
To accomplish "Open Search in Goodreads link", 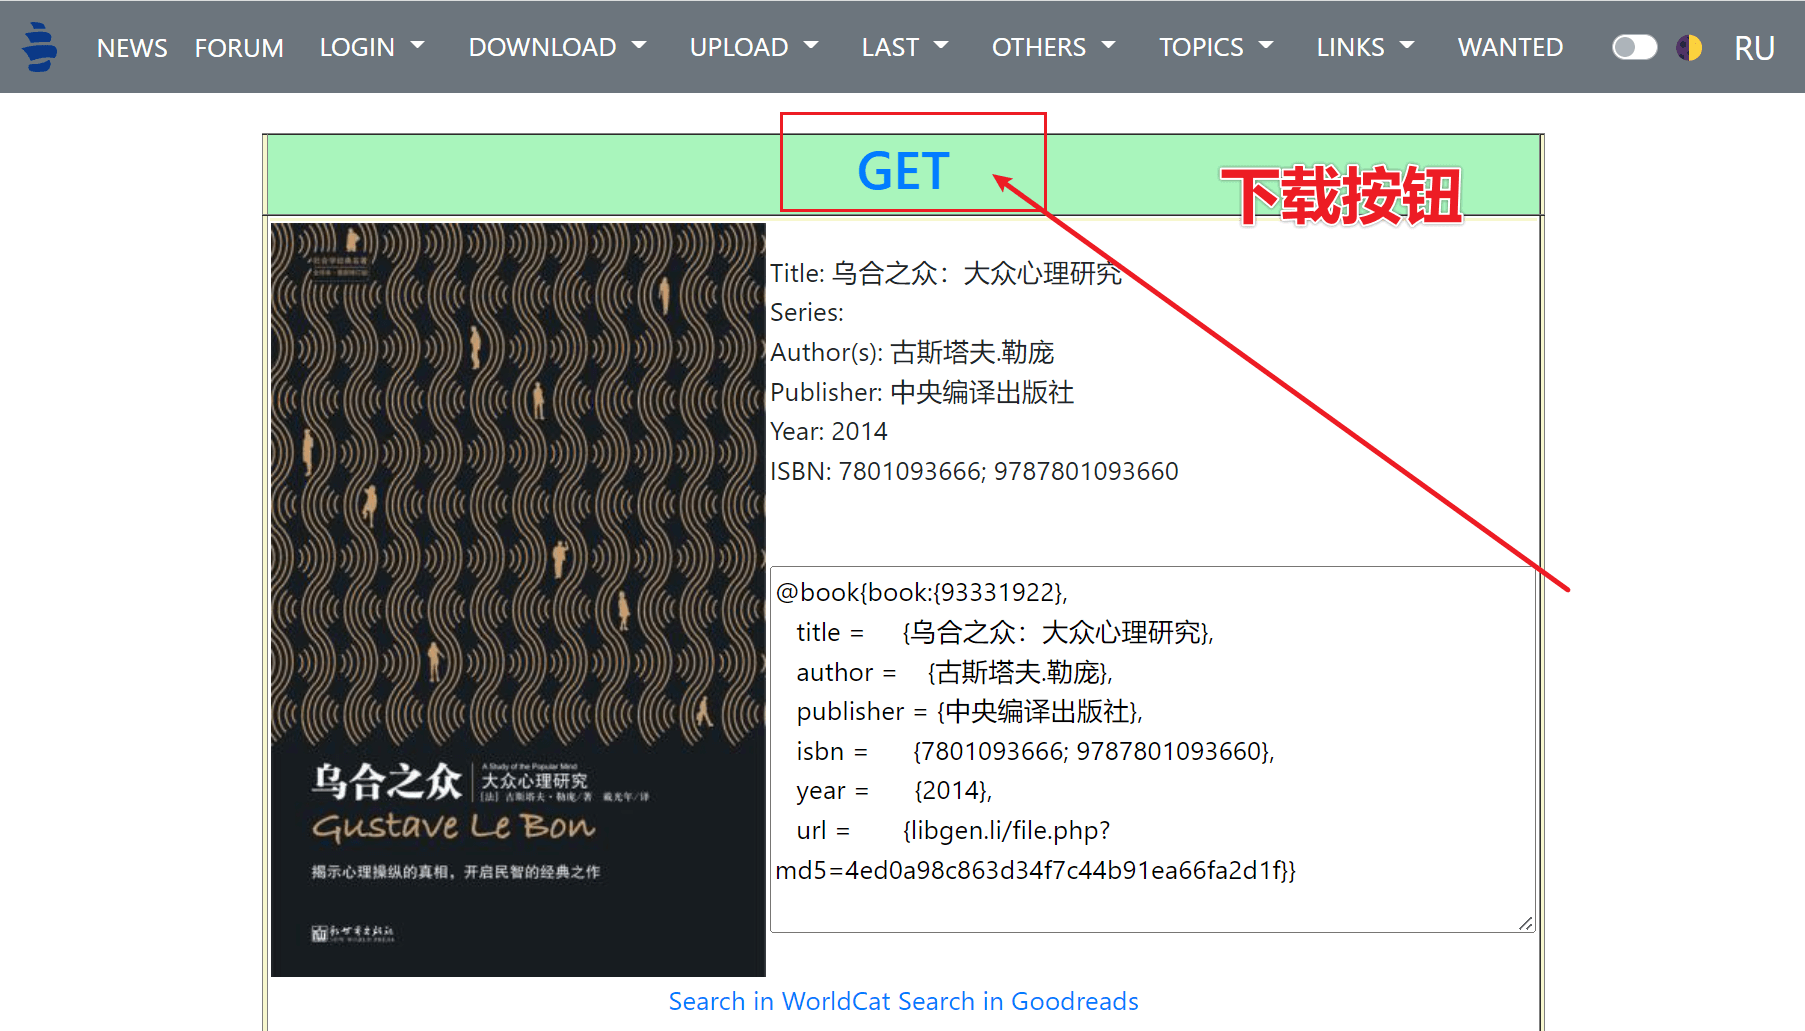I will point(1018,1001).
